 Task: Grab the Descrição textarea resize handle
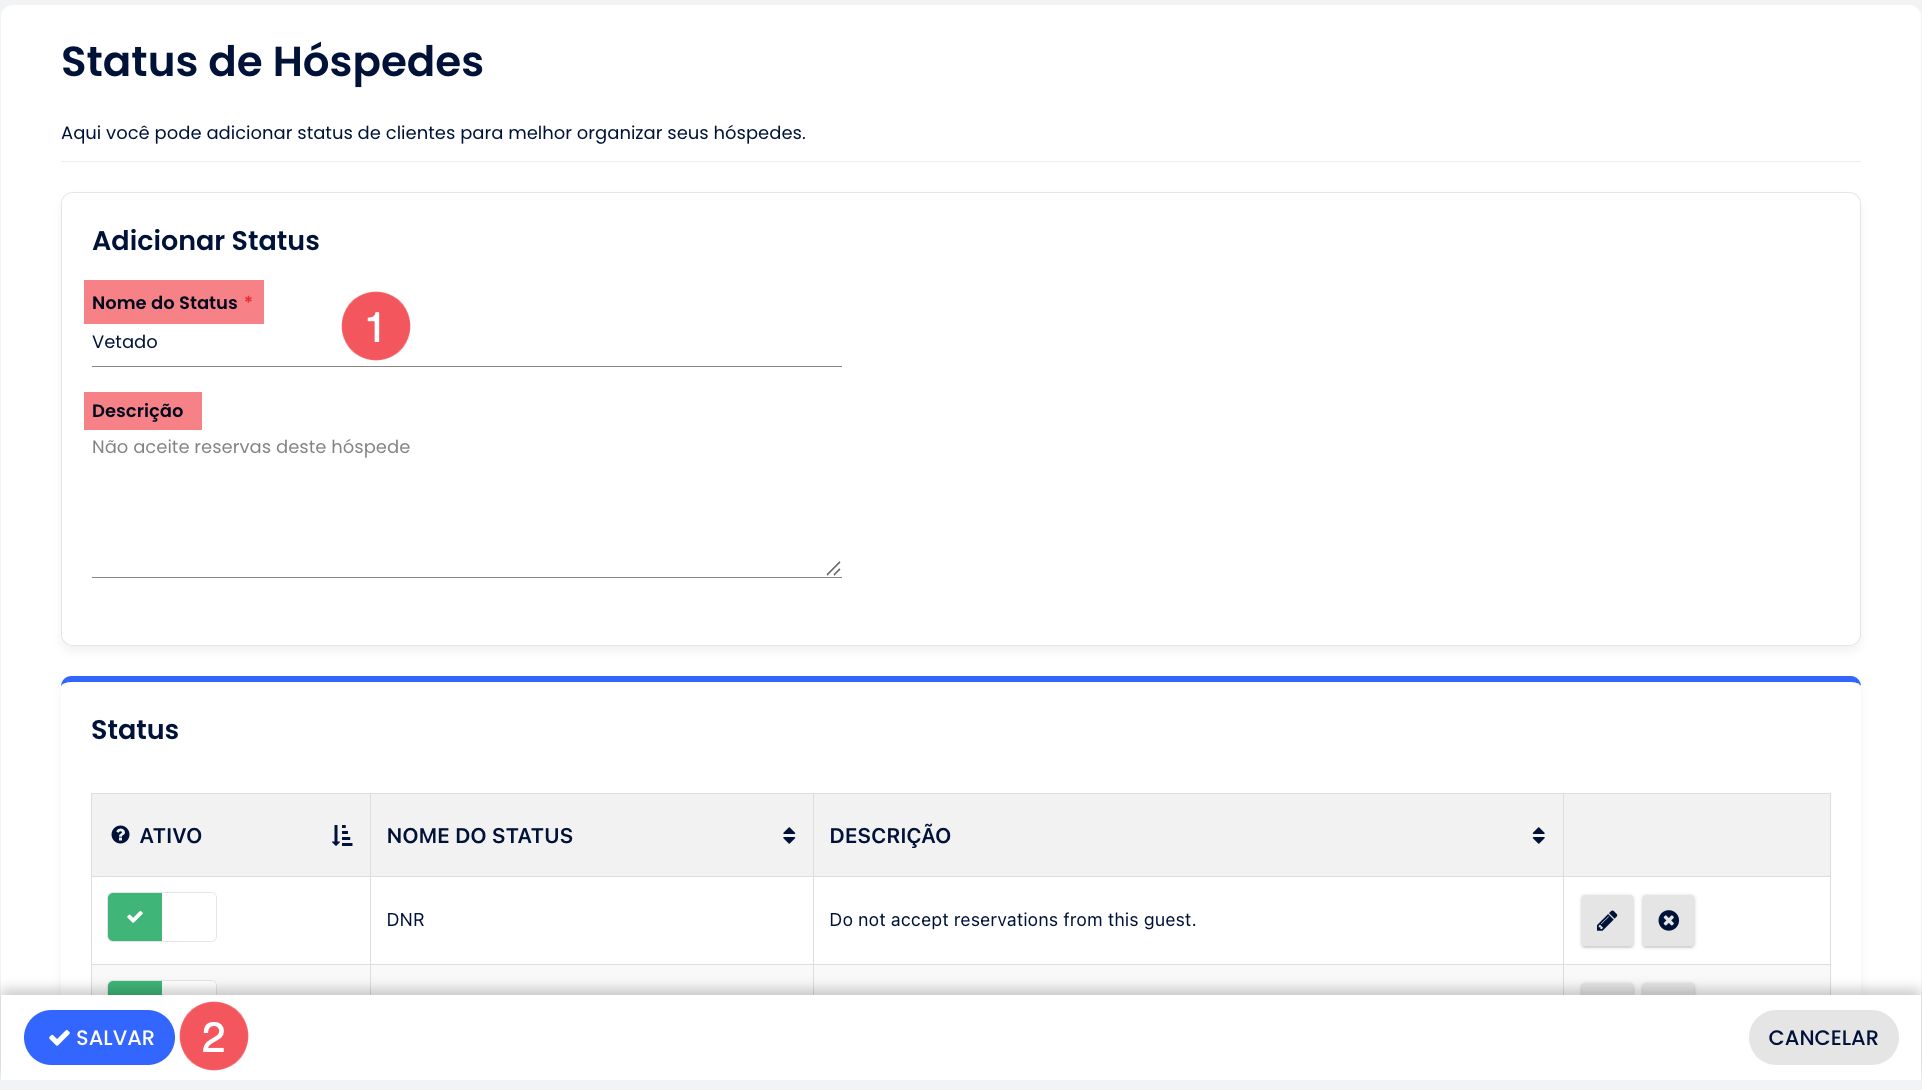click(833, 568)
